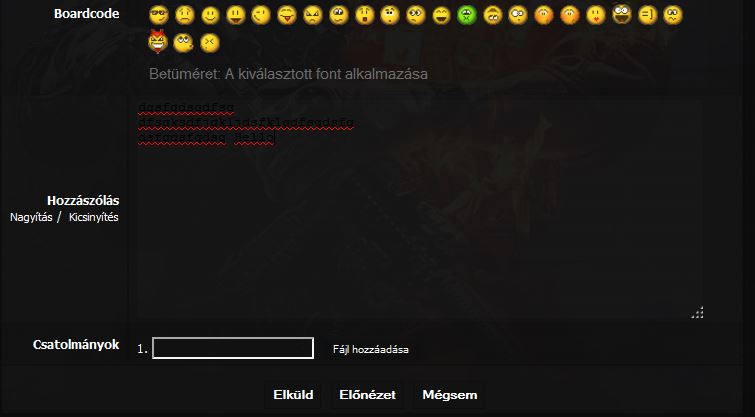The image size is (755, 417).
Task: Click inside the Hozzászólás message text area
Action: click(420, 208)
